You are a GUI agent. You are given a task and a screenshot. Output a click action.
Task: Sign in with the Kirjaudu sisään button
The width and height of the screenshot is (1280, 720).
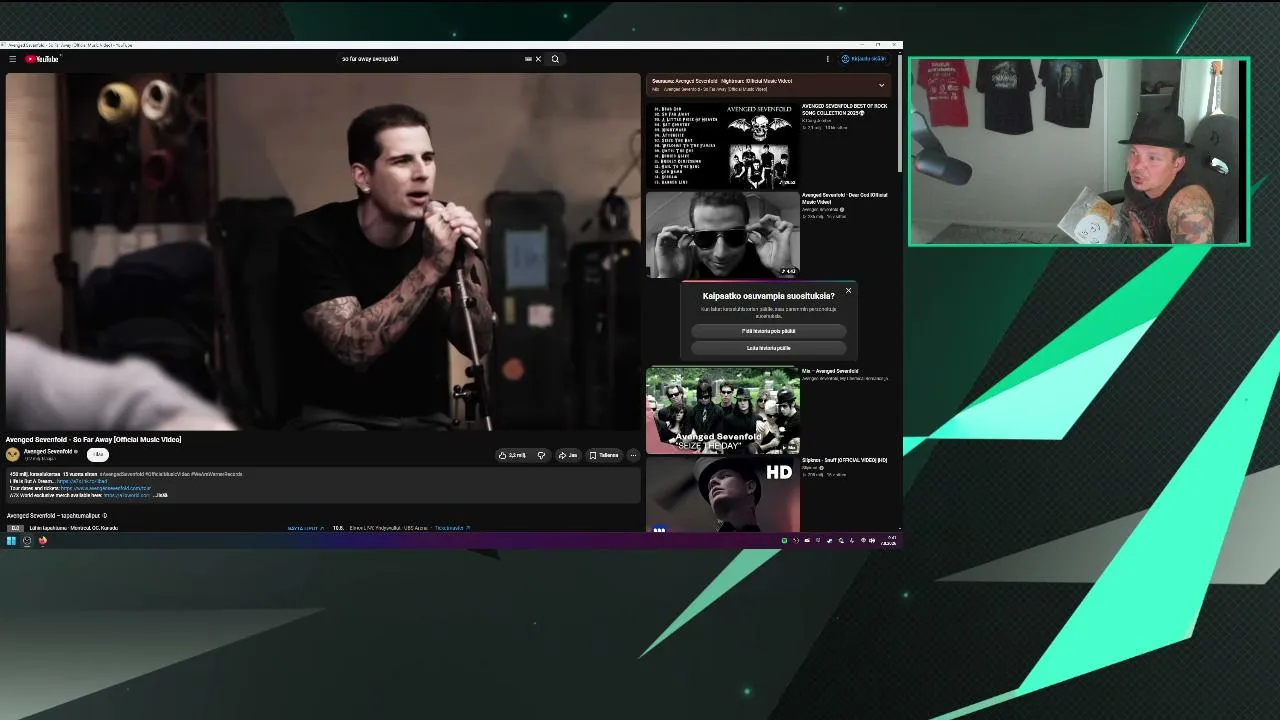coord(864,59)
